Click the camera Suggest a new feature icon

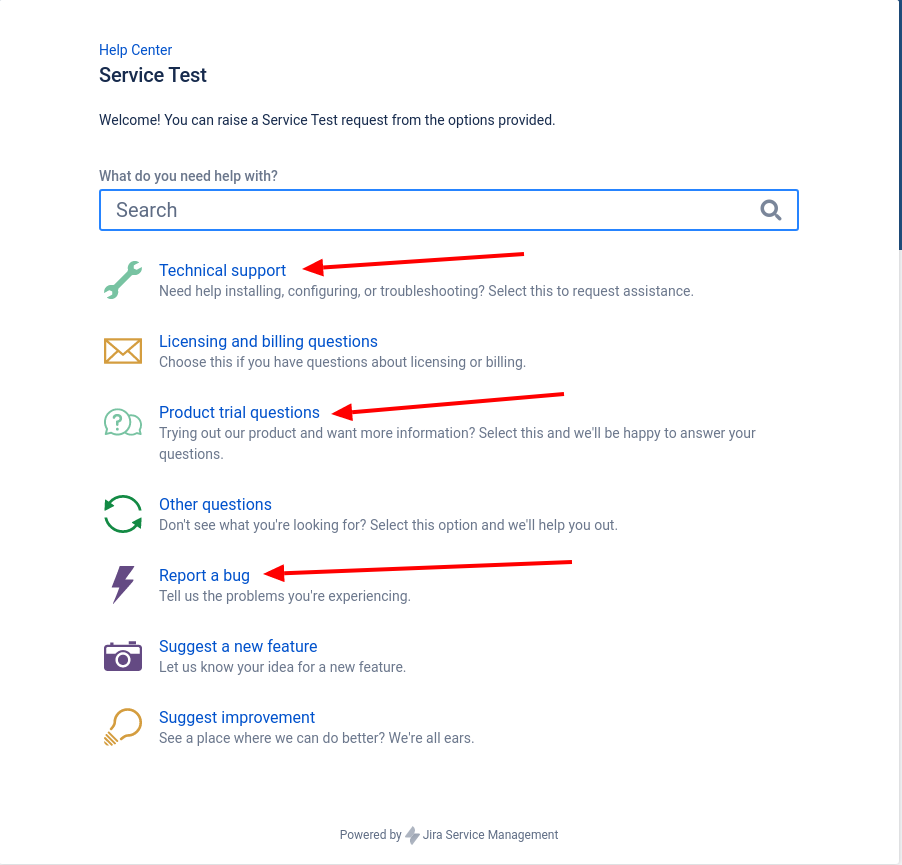tap(123, 656)
